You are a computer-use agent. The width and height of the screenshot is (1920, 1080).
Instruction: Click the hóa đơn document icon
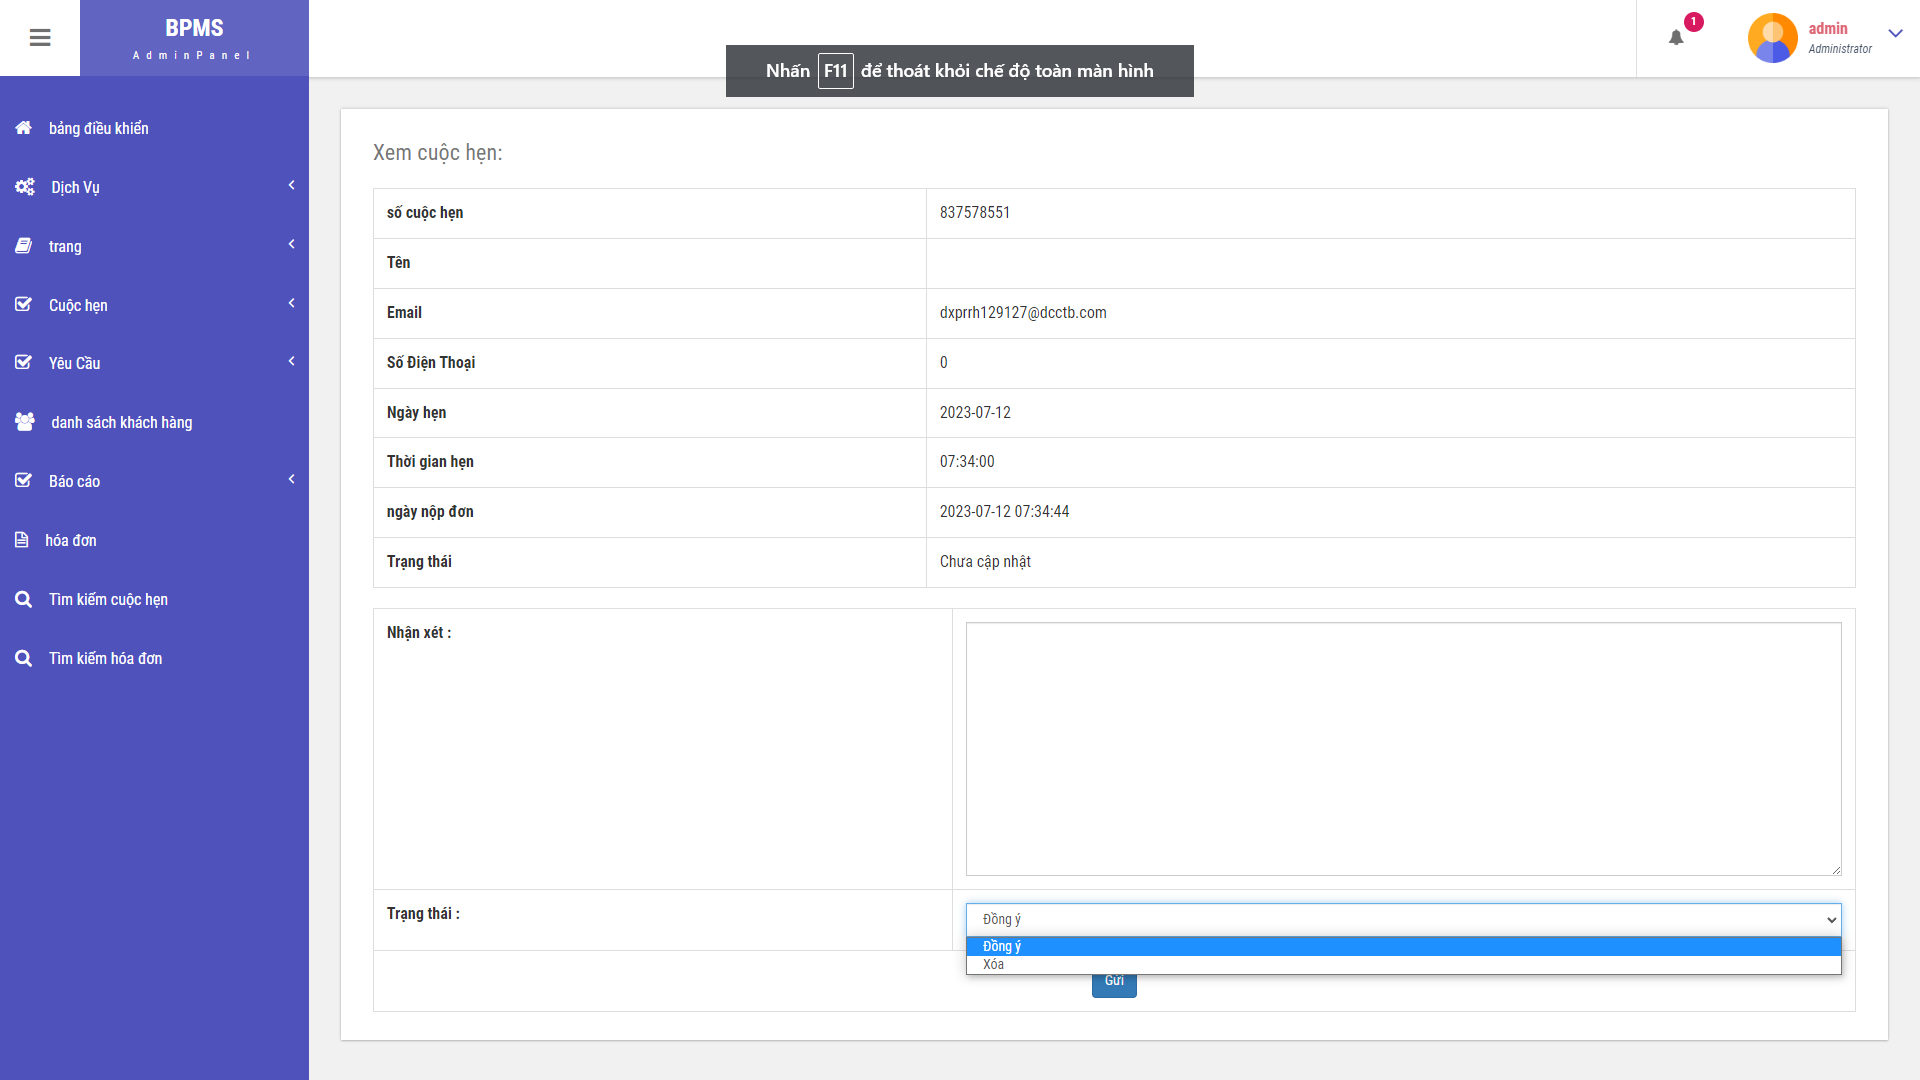point(22,540)
